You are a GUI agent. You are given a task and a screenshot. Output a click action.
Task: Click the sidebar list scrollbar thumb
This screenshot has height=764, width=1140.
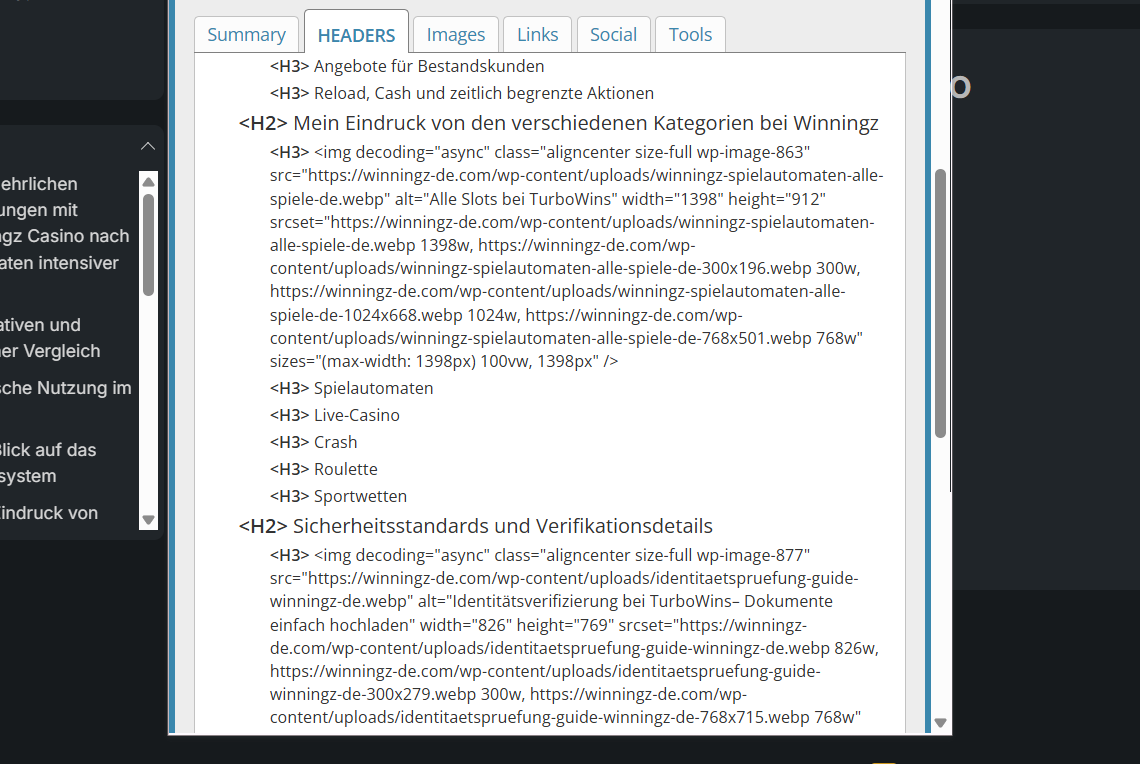148,245
